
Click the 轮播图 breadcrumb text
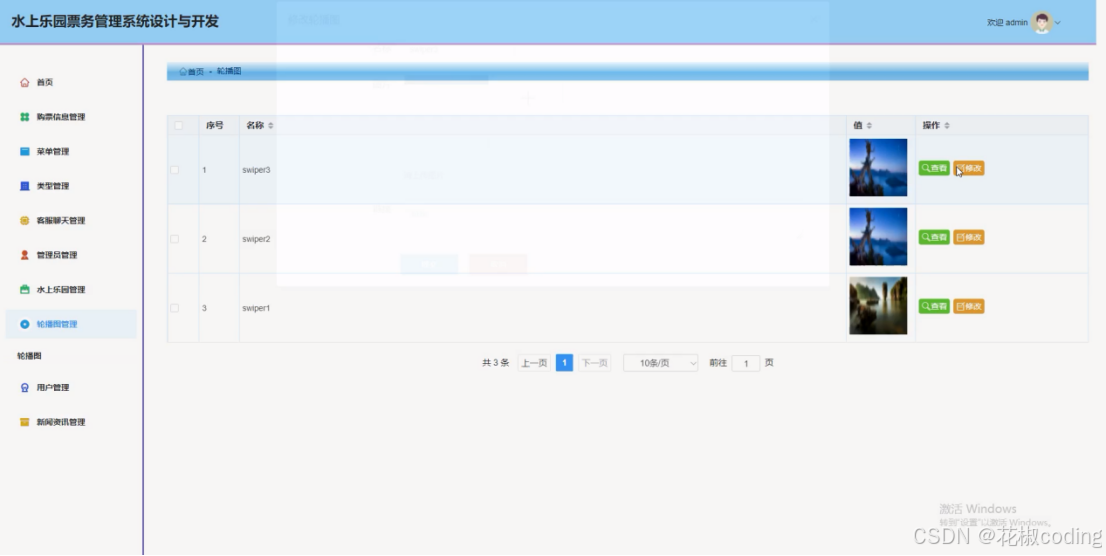tap(229, 72)
